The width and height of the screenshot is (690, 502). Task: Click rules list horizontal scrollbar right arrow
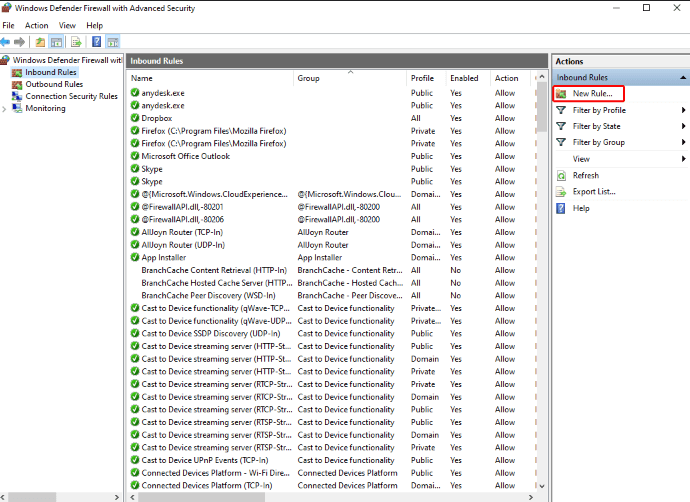click(x=531, y=497)
